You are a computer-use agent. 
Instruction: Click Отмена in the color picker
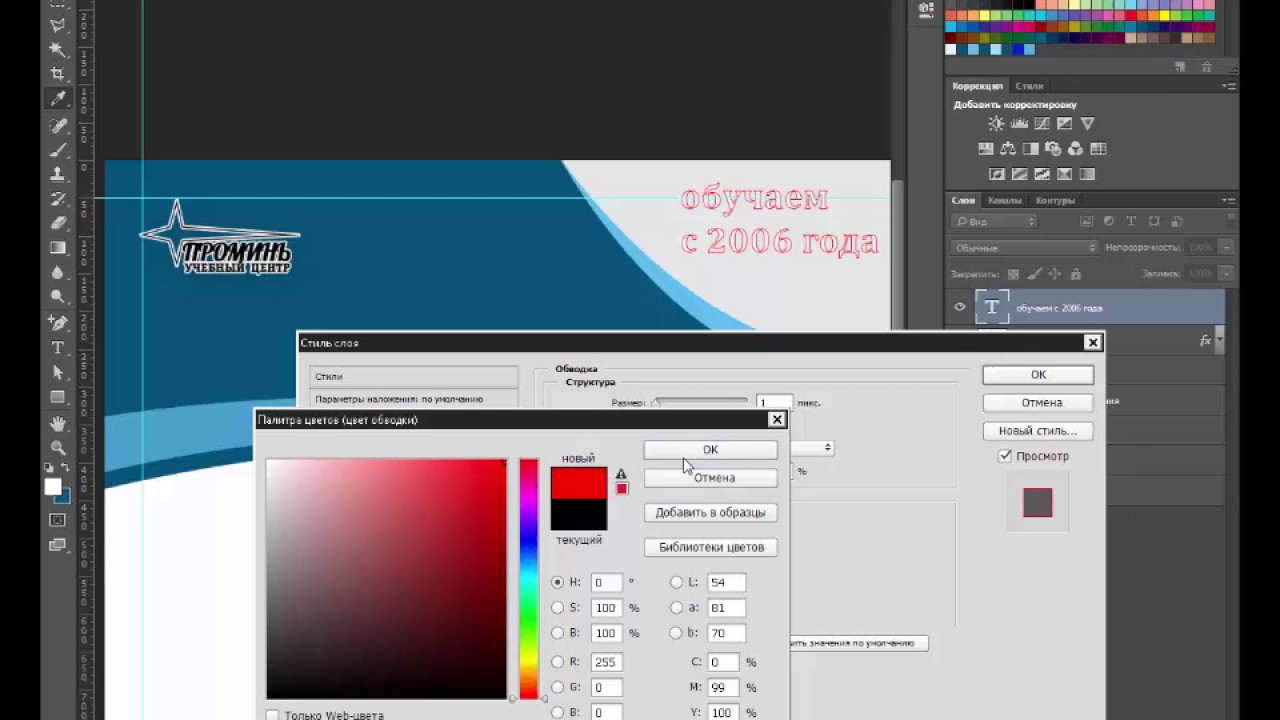tap(710, 478)
